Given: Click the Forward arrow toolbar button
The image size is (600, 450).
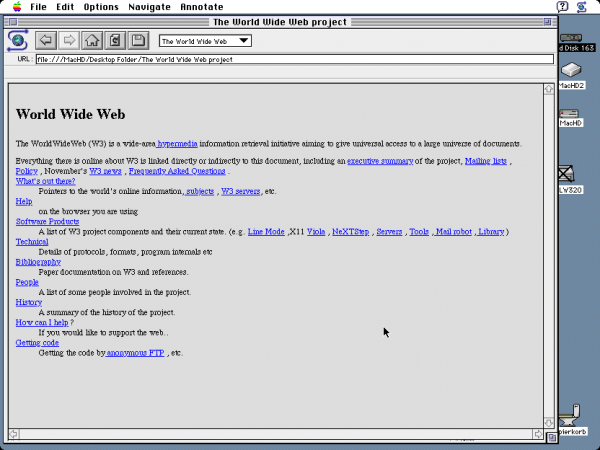Looking at the screenshot, I should pos(69,41).
